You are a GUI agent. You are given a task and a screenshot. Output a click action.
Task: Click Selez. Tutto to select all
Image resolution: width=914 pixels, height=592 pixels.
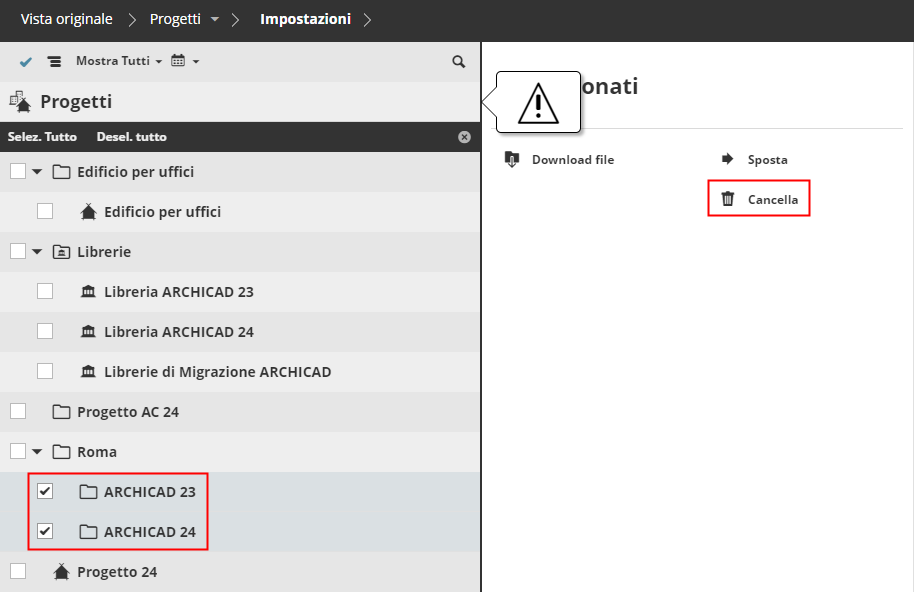(42, 137)
